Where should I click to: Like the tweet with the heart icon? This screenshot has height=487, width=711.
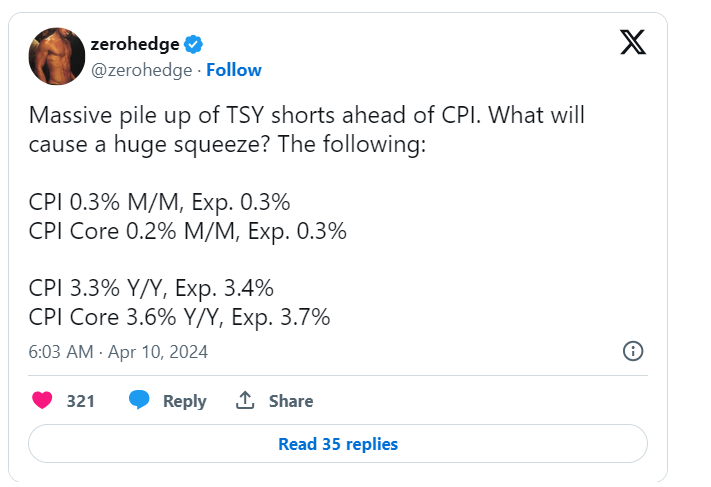coord(43,401)
